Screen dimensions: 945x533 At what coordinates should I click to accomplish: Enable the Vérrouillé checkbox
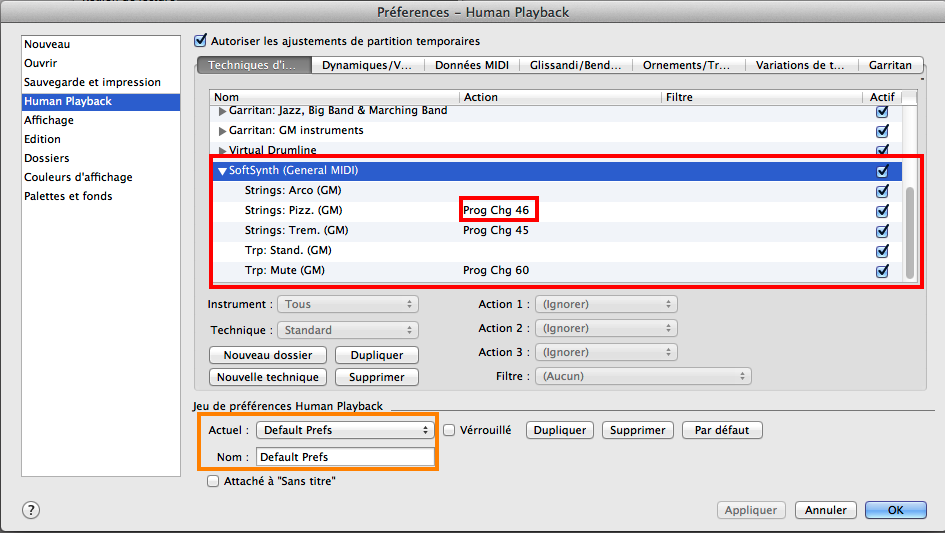click(x=449, y=430)
